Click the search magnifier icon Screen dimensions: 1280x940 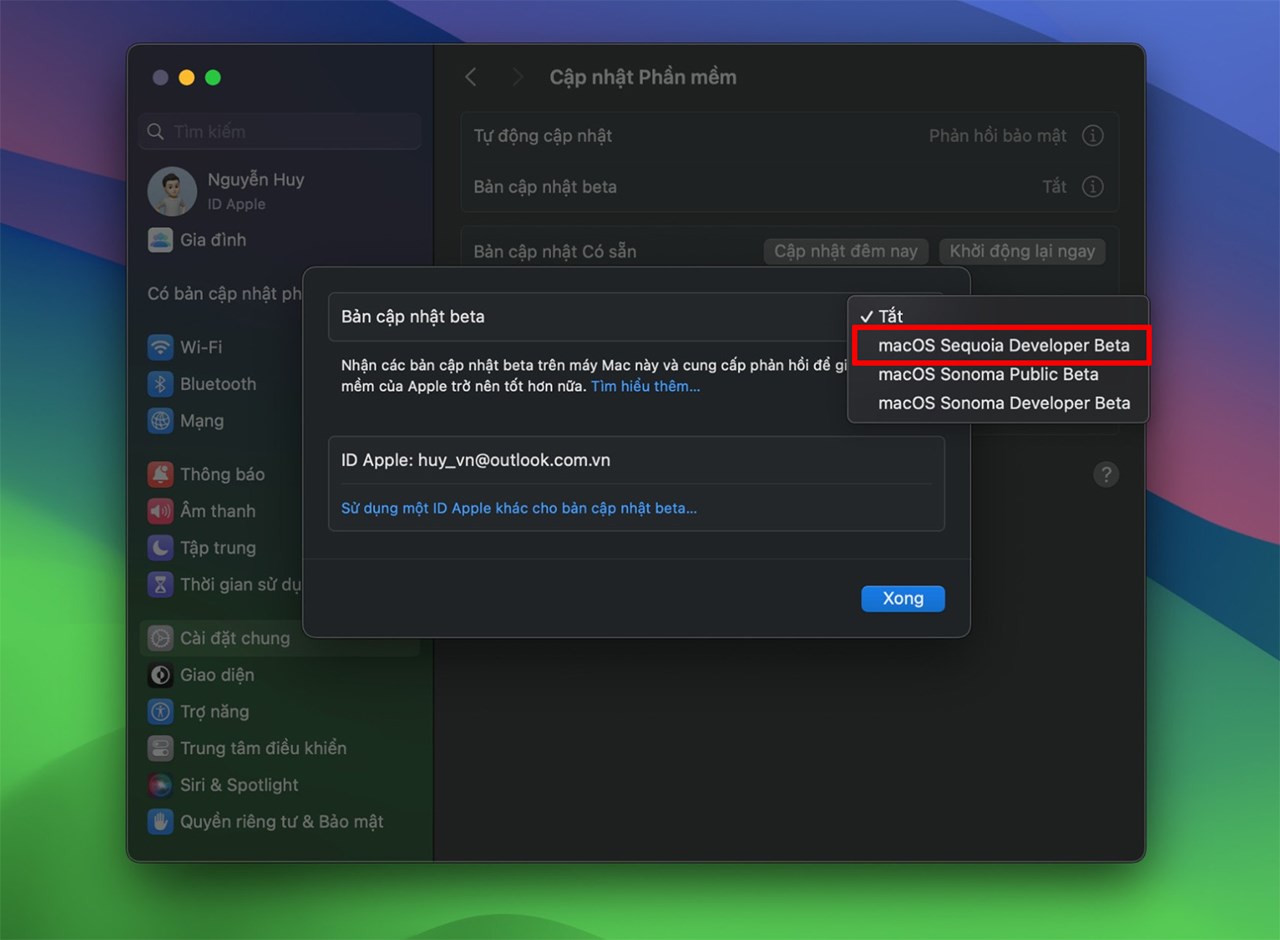click(155, 132)
